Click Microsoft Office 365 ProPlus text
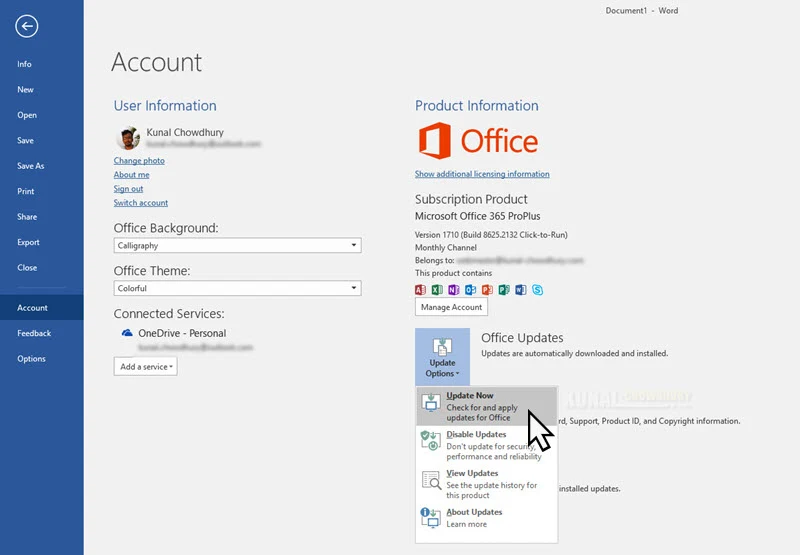Viewport: 800px width, 555px height. [x=478, y=216]
